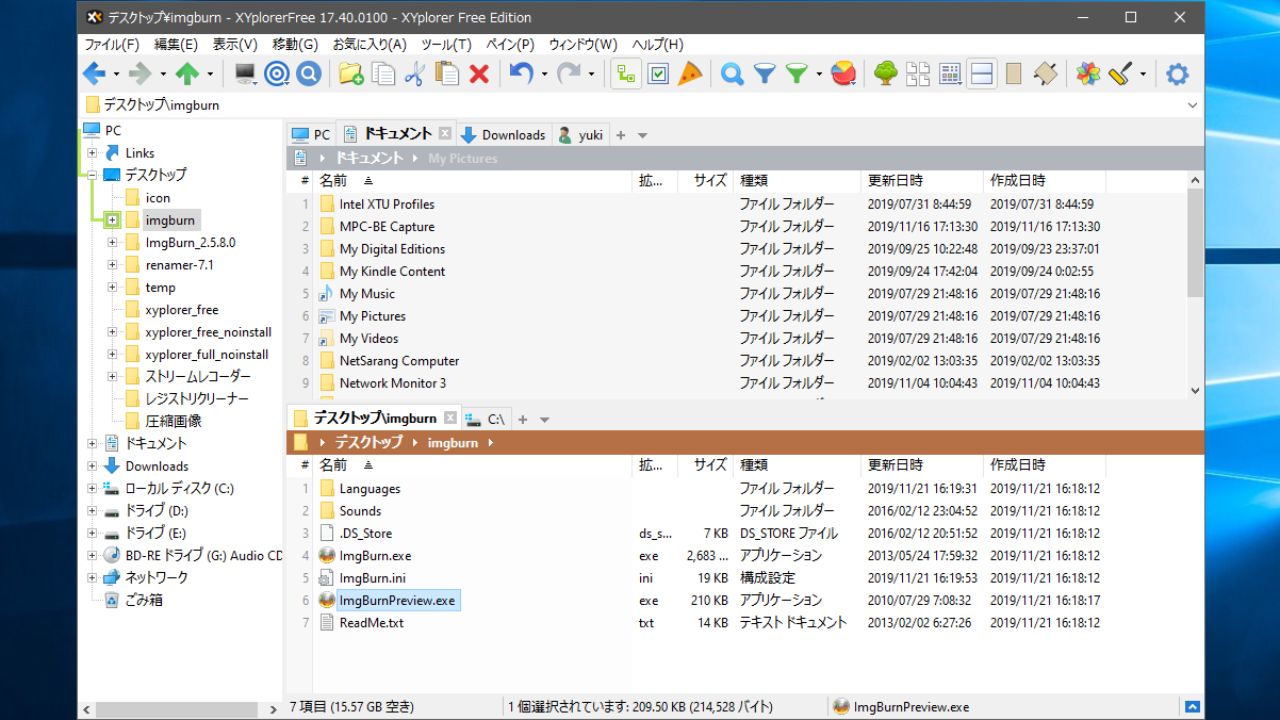Toggle the tilted tan panel toolbar icon

point(1045,73)
